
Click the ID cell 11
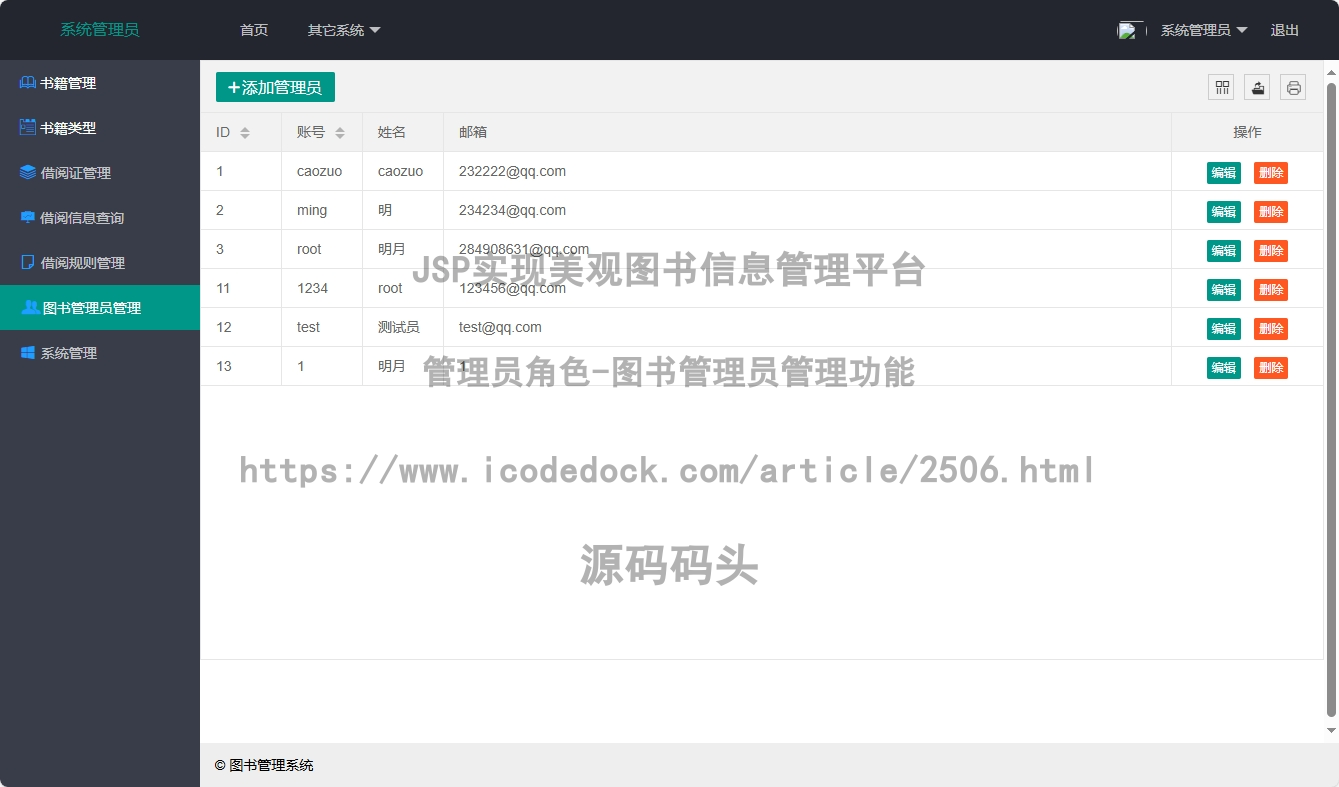pyautogui.click(x=241, y=288)
